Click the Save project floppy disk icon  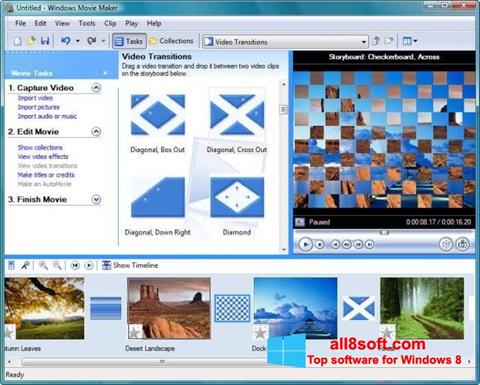pyautogui.click(x=45, y=41)
